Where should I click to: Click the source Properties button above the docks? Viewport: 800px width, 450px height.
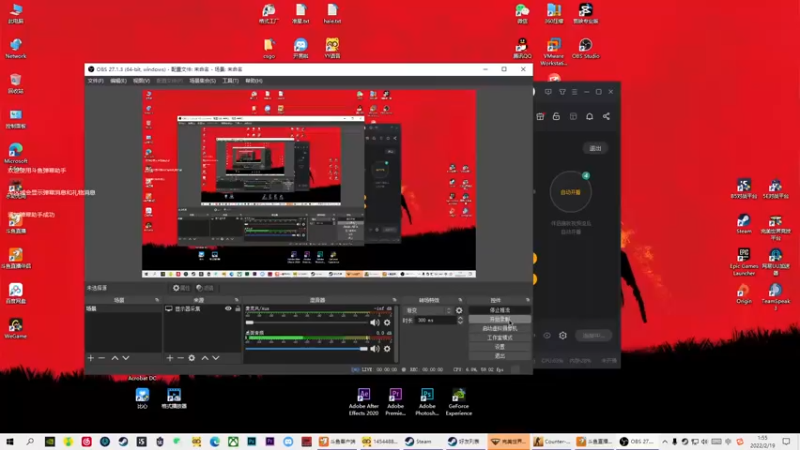coord(181,288)
